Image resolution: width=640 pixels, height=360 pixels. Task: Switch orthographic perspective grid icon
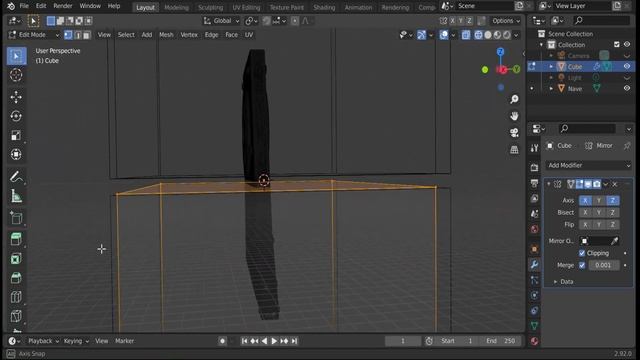click(514, 150)
